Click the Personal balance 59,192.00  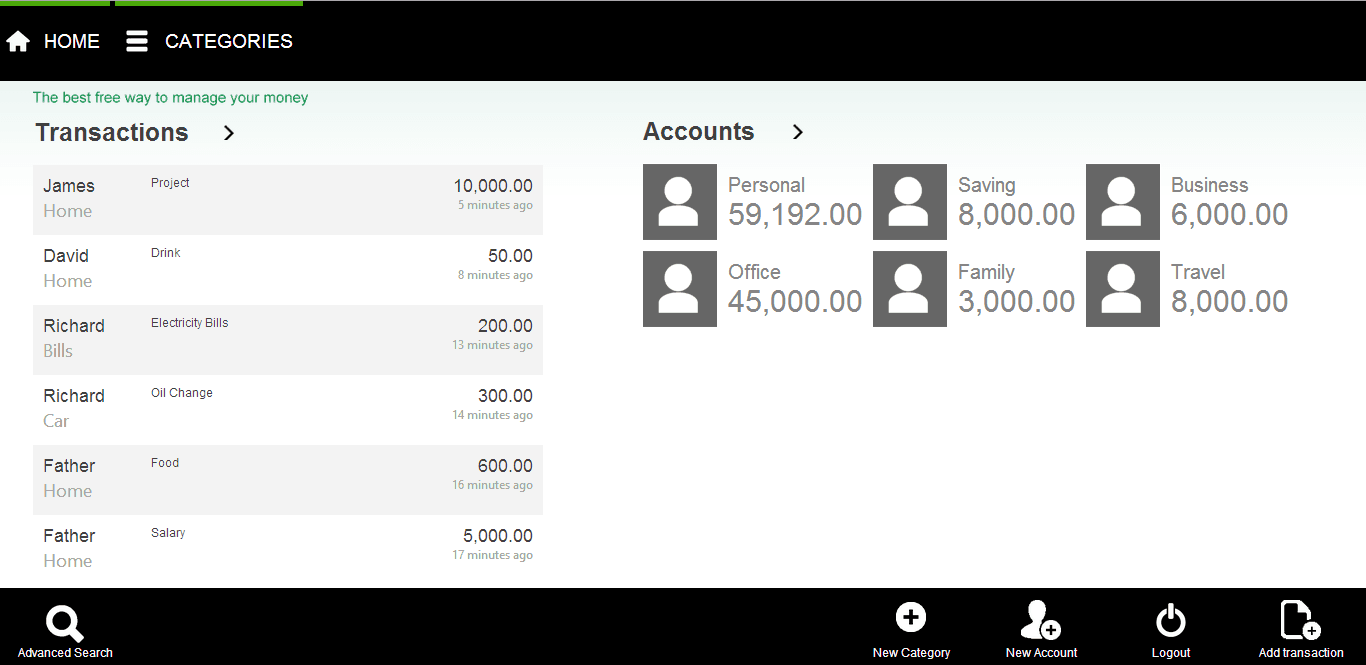tap(795, 215)
